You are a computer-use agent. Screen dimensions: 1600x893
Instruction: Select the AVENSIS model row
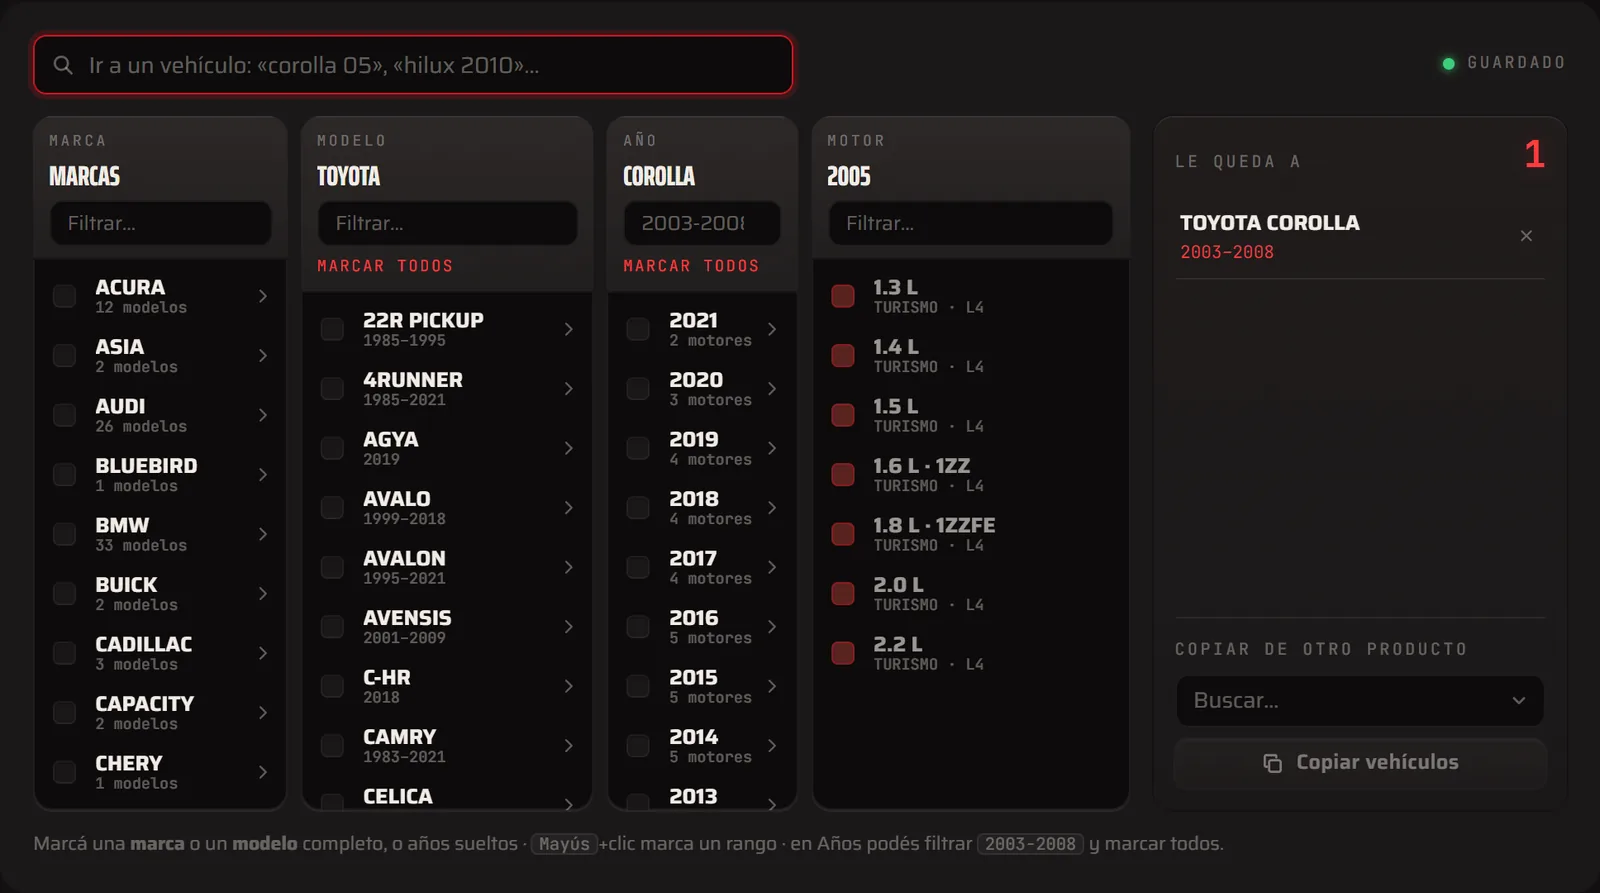pyautogui.click(x=448, y=627)
